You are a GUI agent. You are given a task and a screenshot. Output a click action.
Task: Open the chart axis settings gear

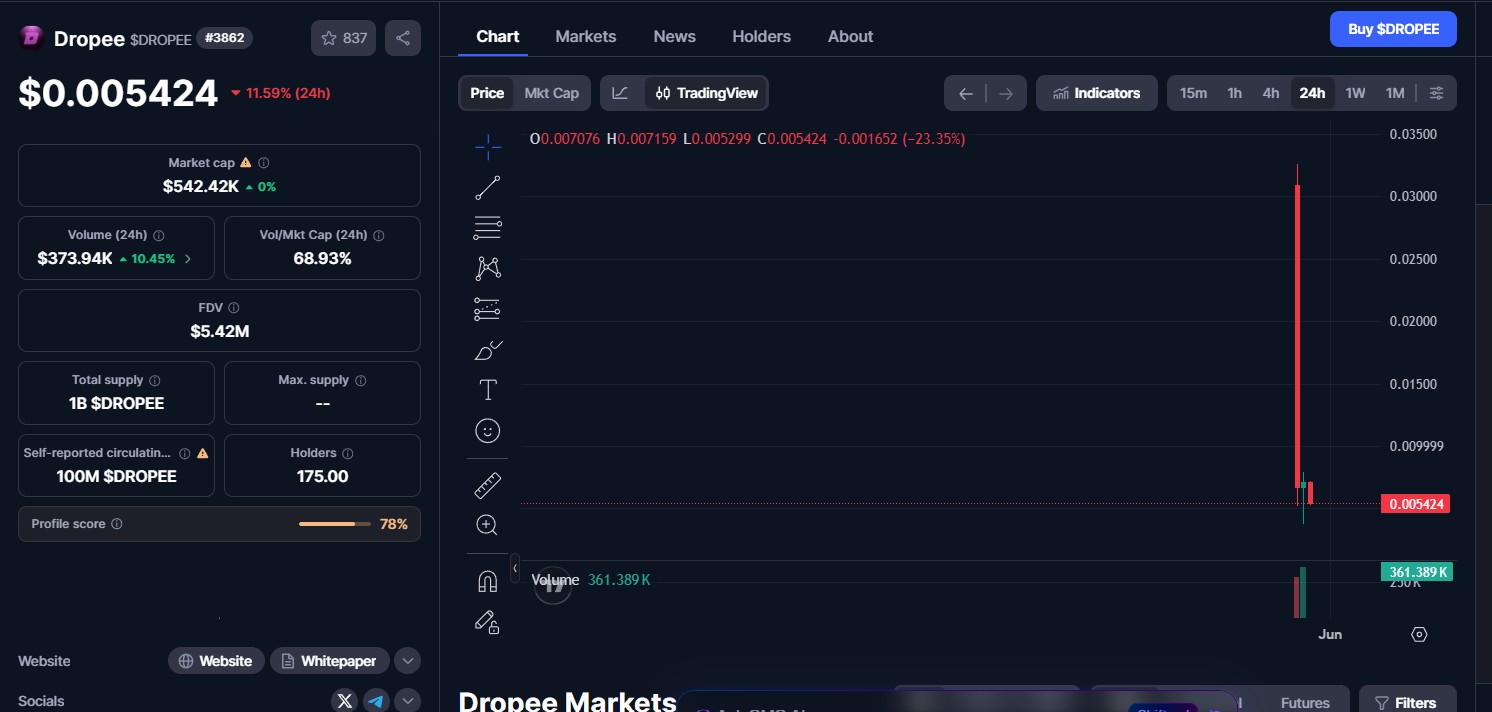pyautogui.click(x=1419, y=634)
